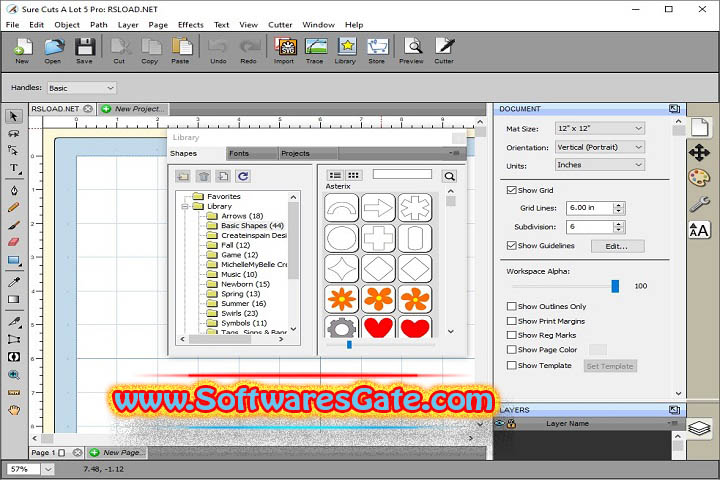Open the Path menu
Viewport: 720px width, 480px height.
pos(99,25)
